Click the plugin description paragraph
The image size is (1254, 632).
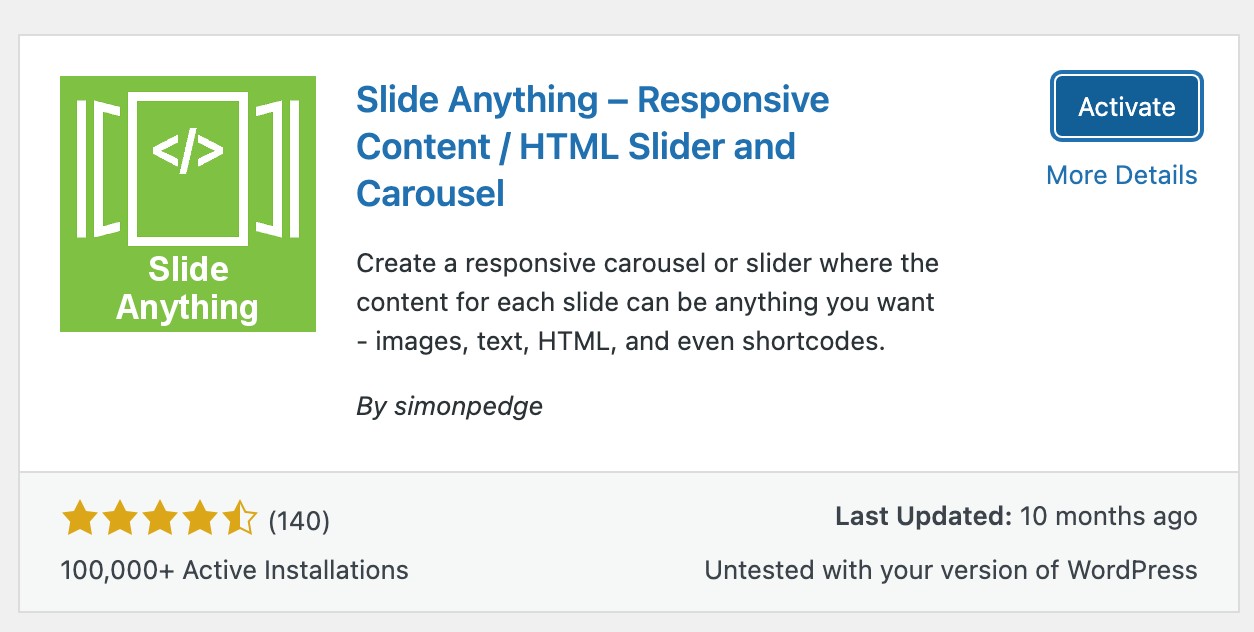coord(647,303)
